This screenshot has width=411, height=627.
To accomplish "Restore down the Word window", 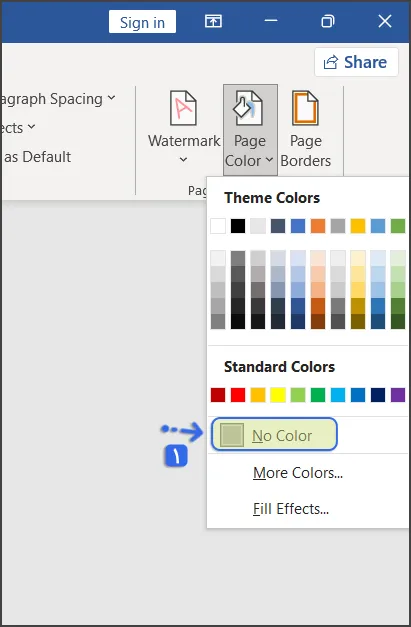I will click(x=327, y=21).
